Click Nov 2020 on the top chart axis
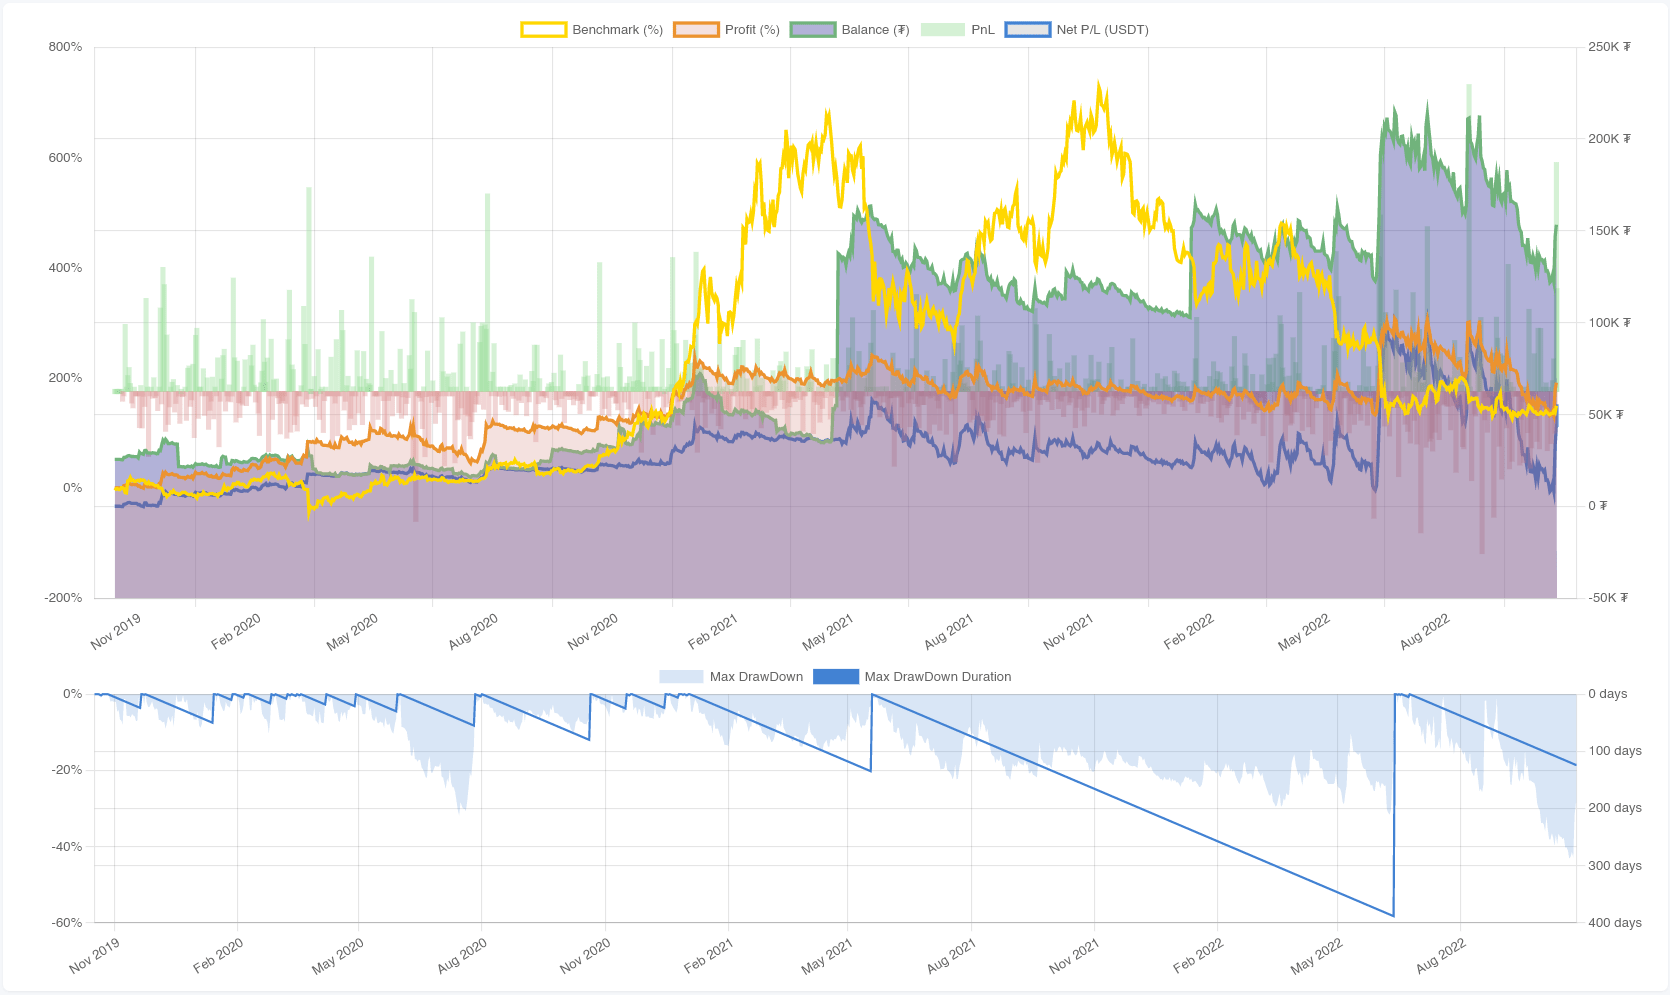1670x995 pixels. tap(593, 632)
